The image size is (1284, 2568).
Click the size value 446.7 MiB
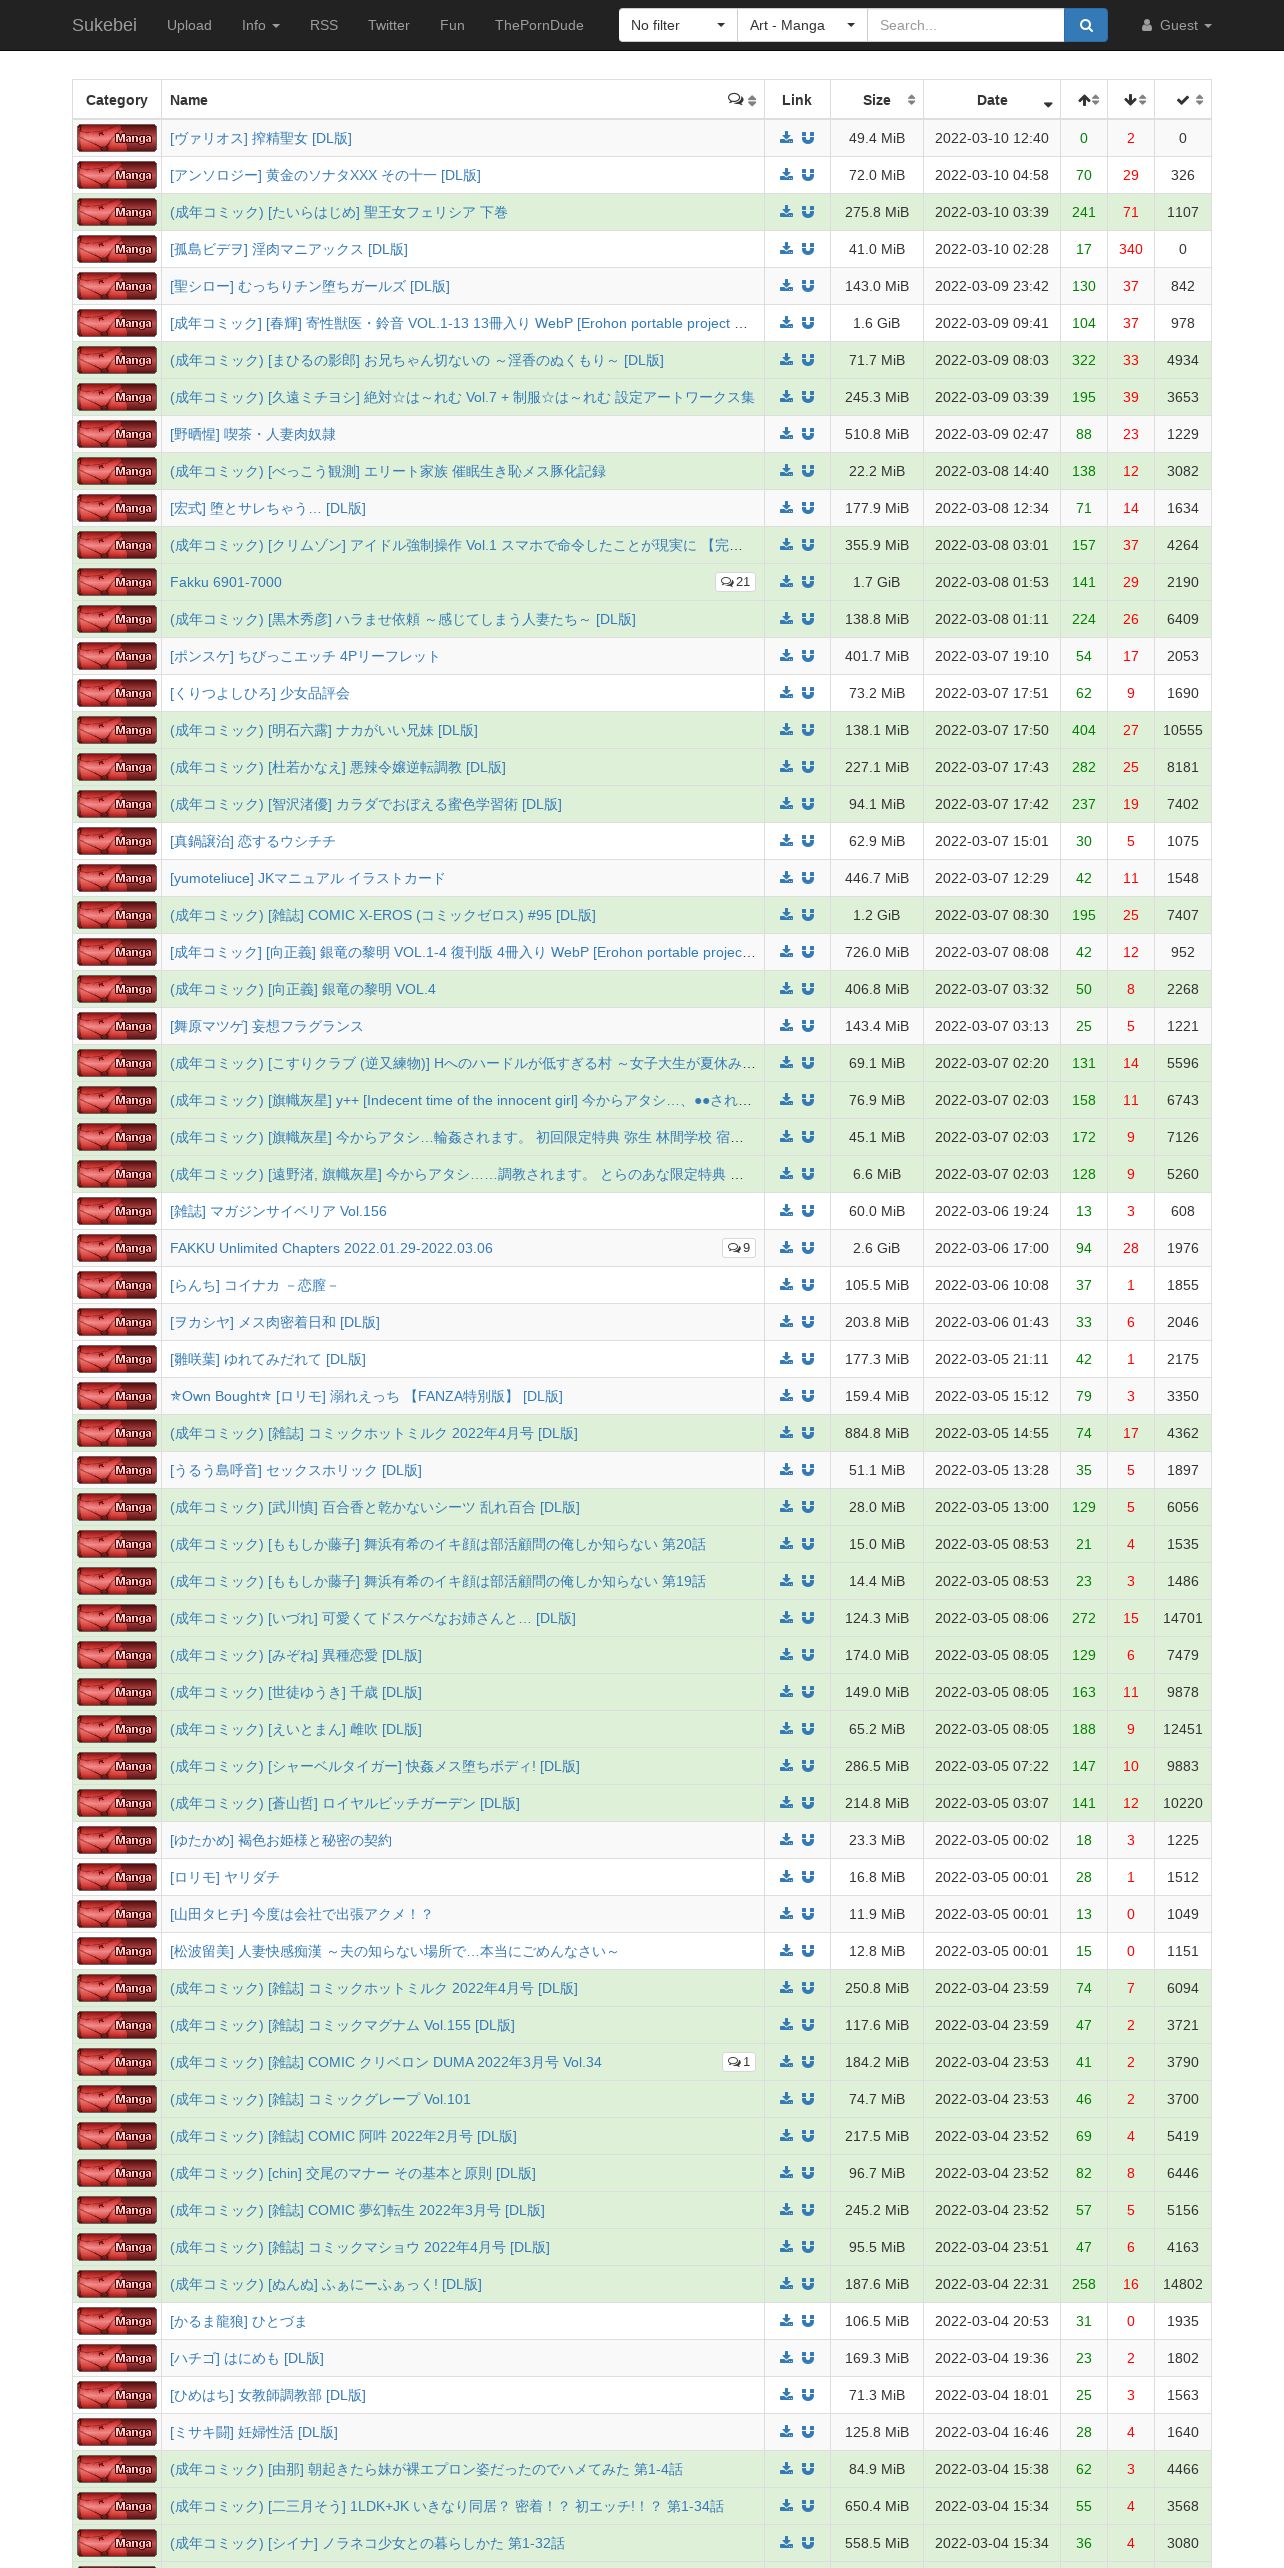[x=877, y=878]
